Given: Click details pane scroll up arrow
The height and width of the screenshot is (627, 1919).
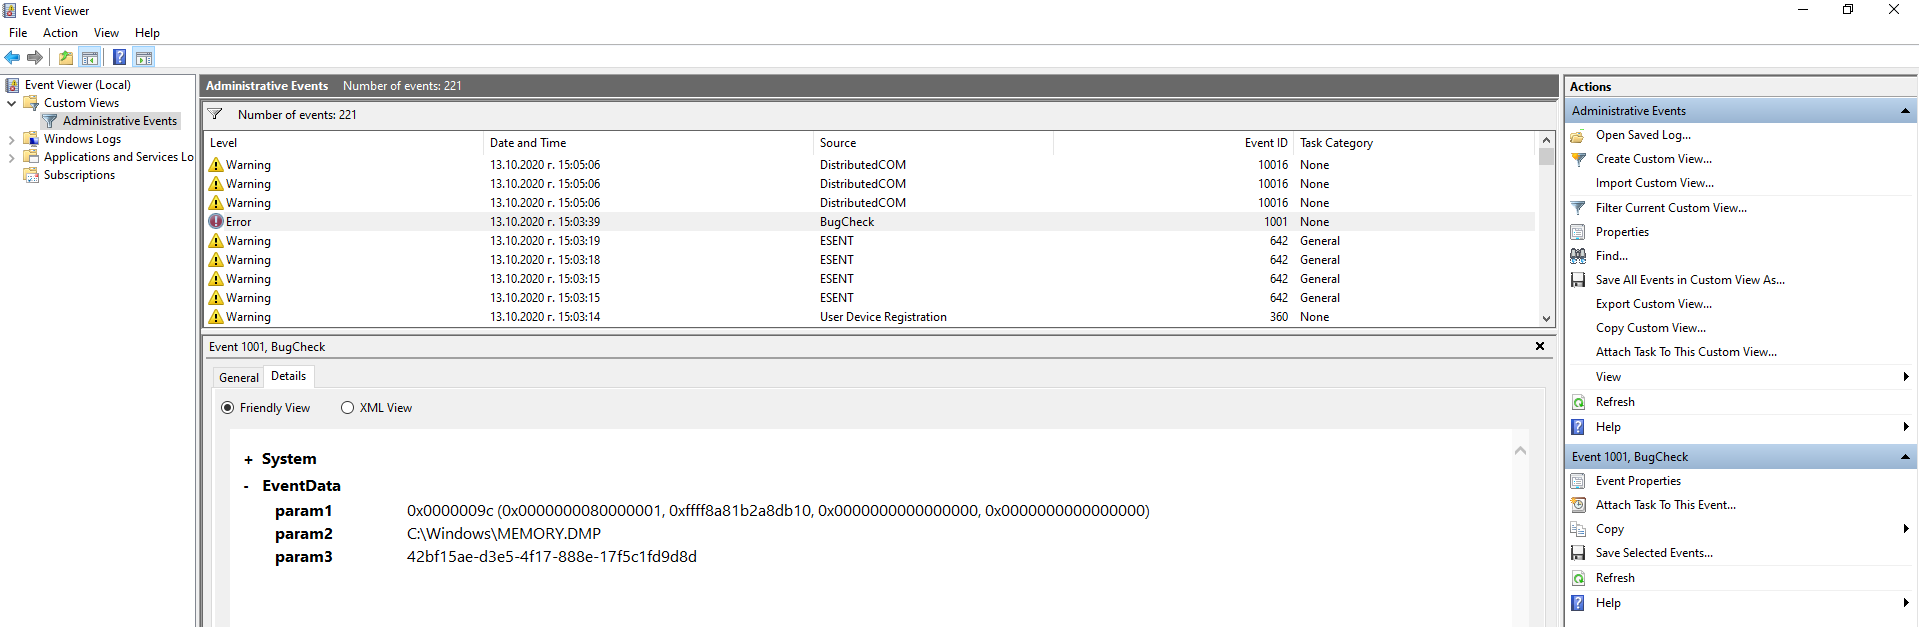Looking at the screenshot, I should pyautogui.click(x=1520, y=451).
